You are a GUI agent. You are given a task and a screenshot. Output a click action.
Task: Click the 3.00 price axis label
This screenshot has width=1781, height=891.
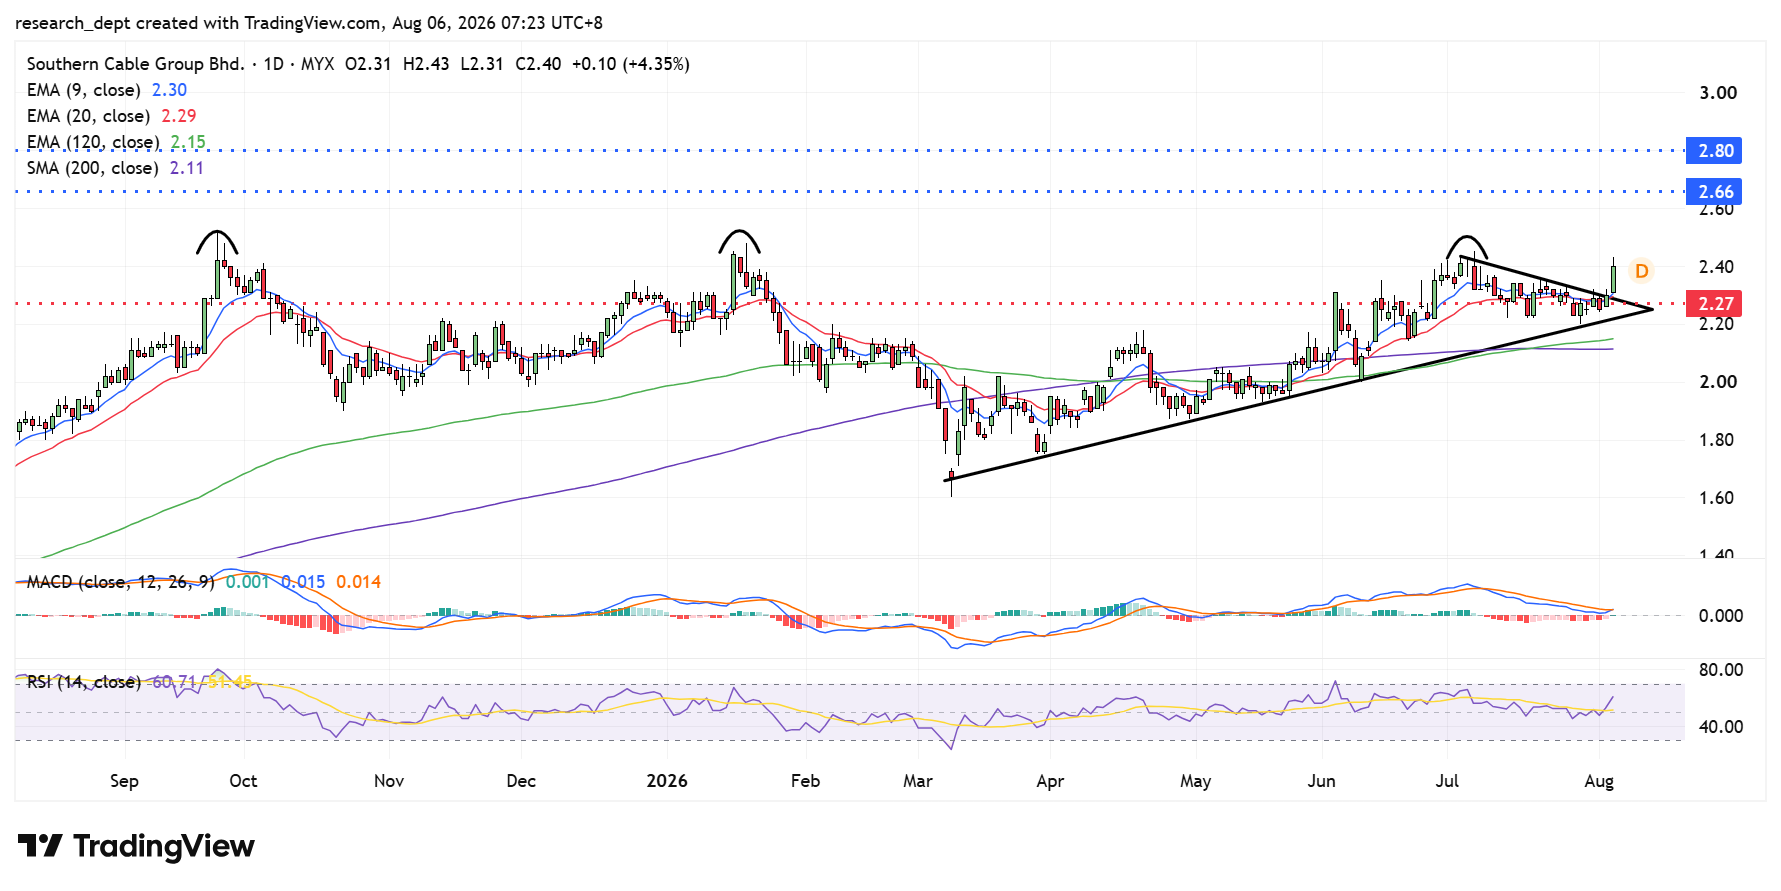(x=1718, y=93)
